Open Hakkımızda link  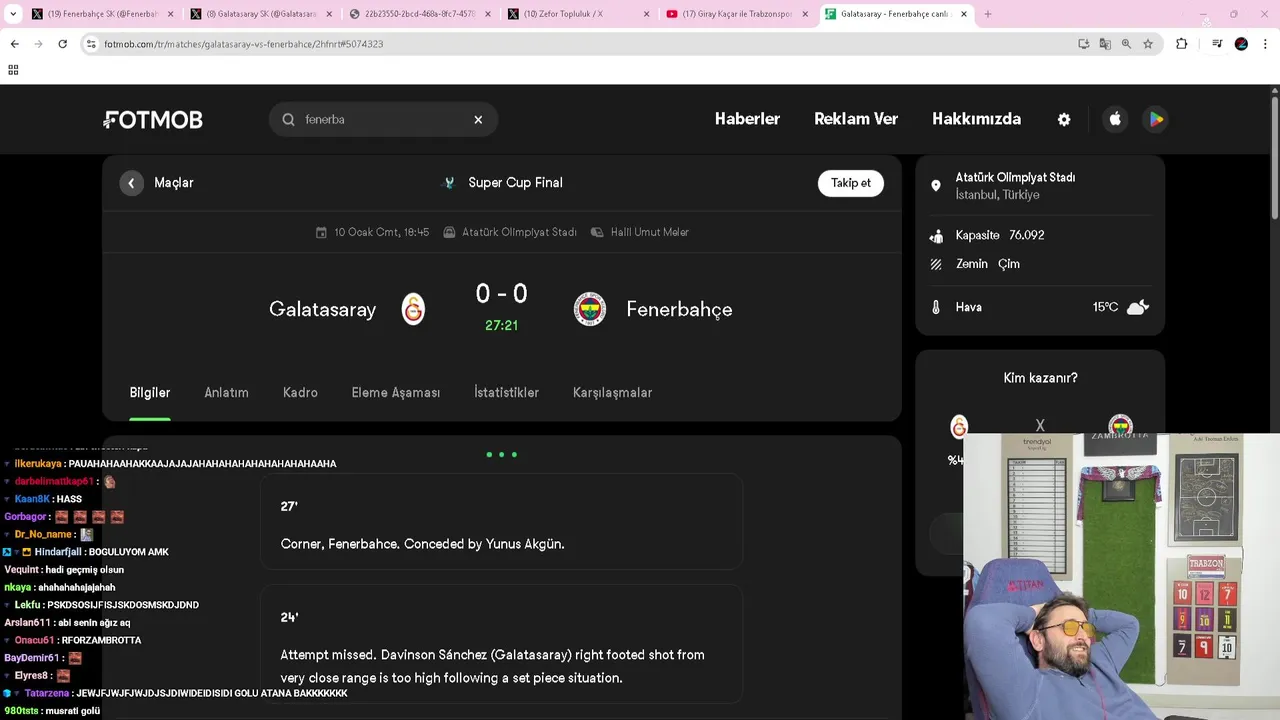coord(976,119)
